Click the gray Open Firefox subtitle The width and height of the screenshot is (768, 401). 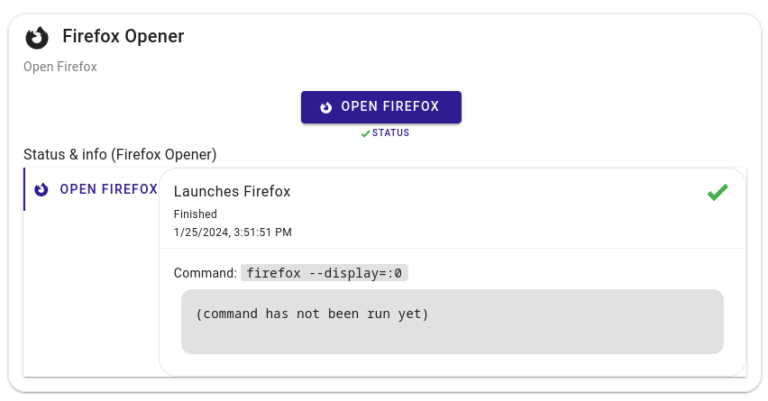coord(60,67)
